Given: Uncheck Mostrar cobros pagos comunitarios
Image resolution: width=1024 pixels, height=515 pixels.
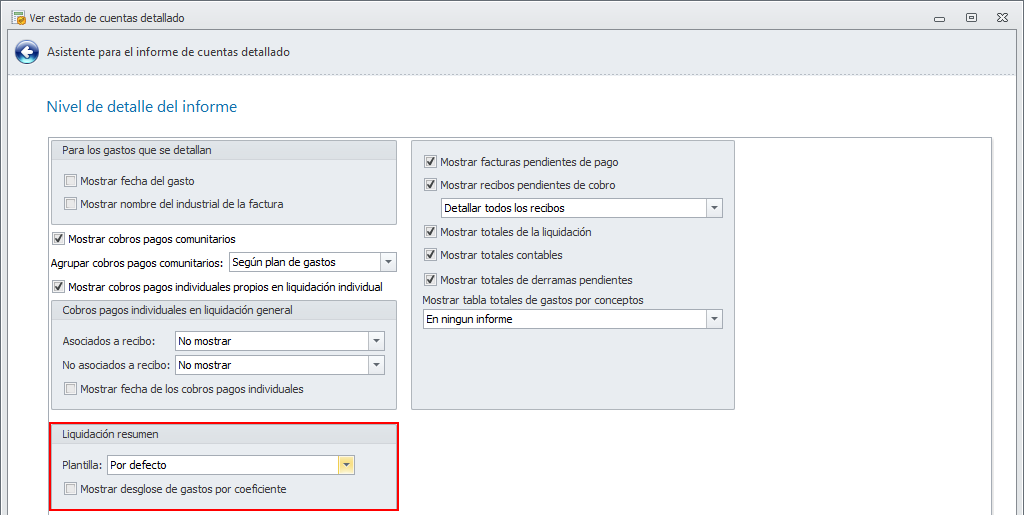Looking at the screenshot, I should (x=59, y=239).
